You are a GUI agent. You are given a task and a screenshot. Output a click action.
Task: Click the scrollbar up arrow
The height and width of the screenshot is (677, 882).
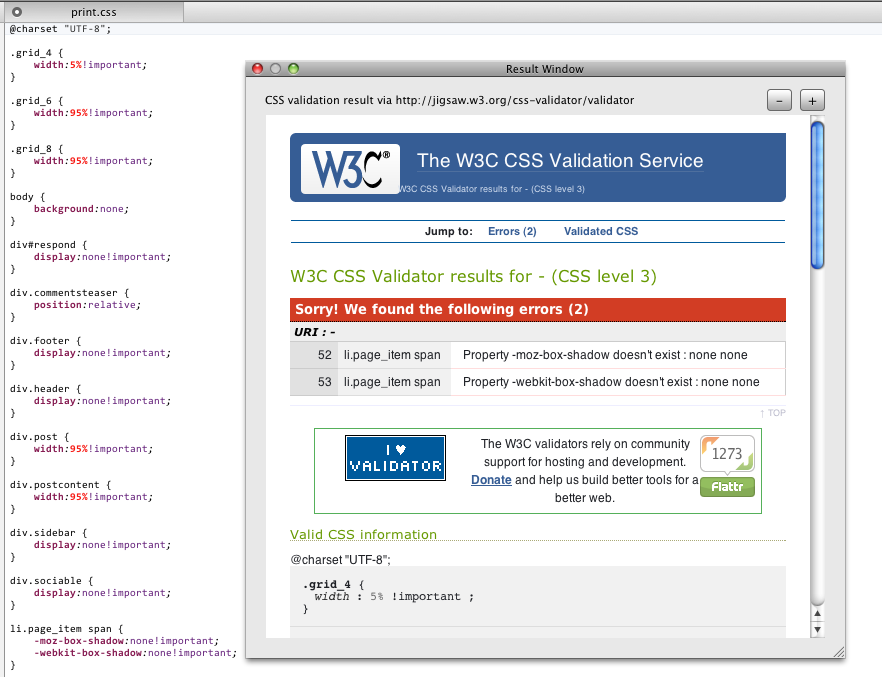(x=817, y=613)
